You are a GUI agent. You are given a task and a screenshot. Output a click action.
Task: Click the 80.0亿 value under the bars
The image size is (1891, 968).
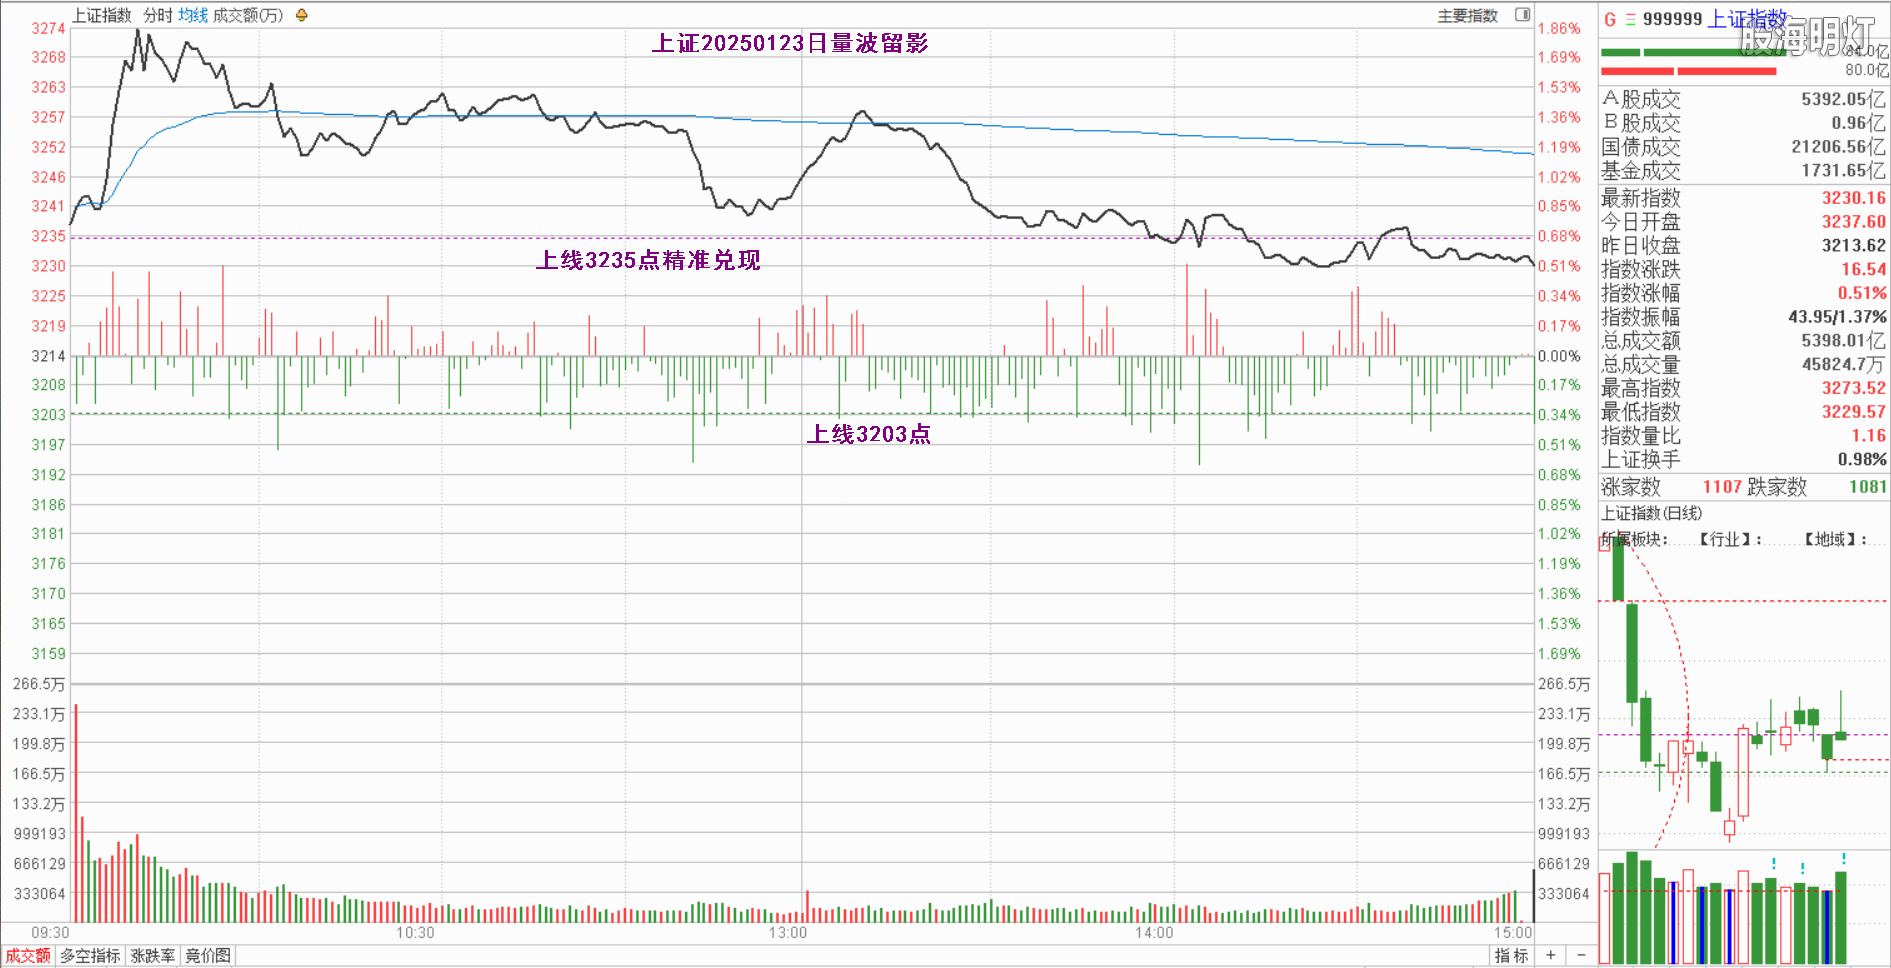[1867, 70]
